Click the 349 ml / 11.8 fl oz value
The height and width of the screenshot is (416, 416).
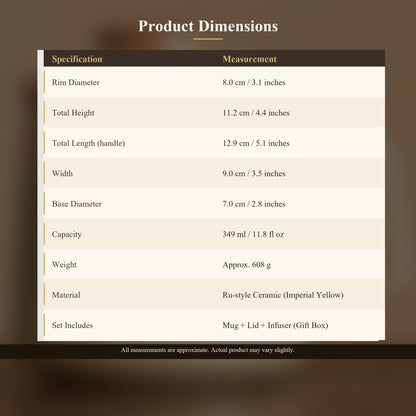tap(253, 234)
